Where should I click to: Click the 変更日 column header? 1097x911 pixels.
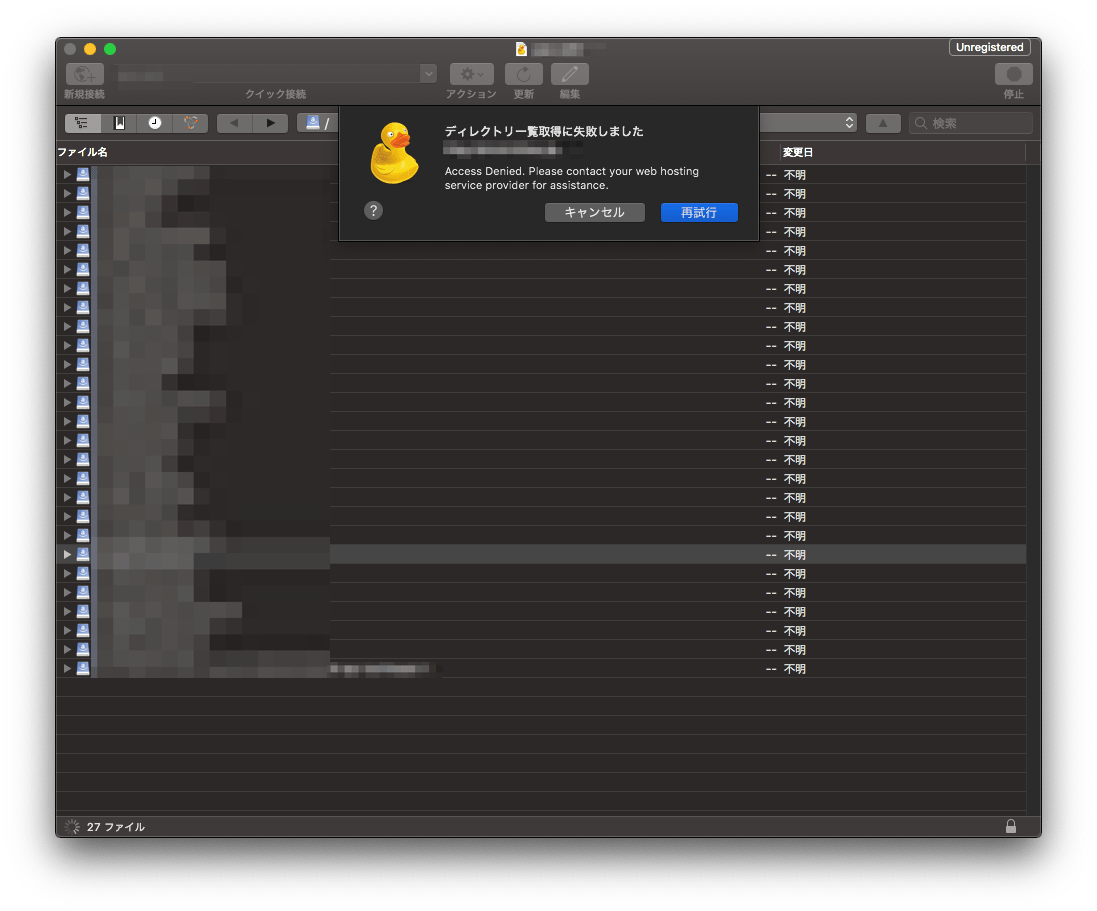pyautogui.click(x=798, y=152)
